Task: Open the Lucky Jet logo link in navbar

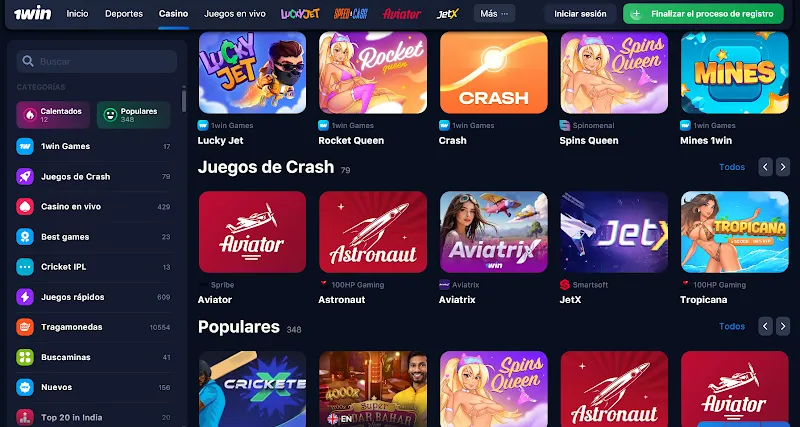Action: point(301,14)
